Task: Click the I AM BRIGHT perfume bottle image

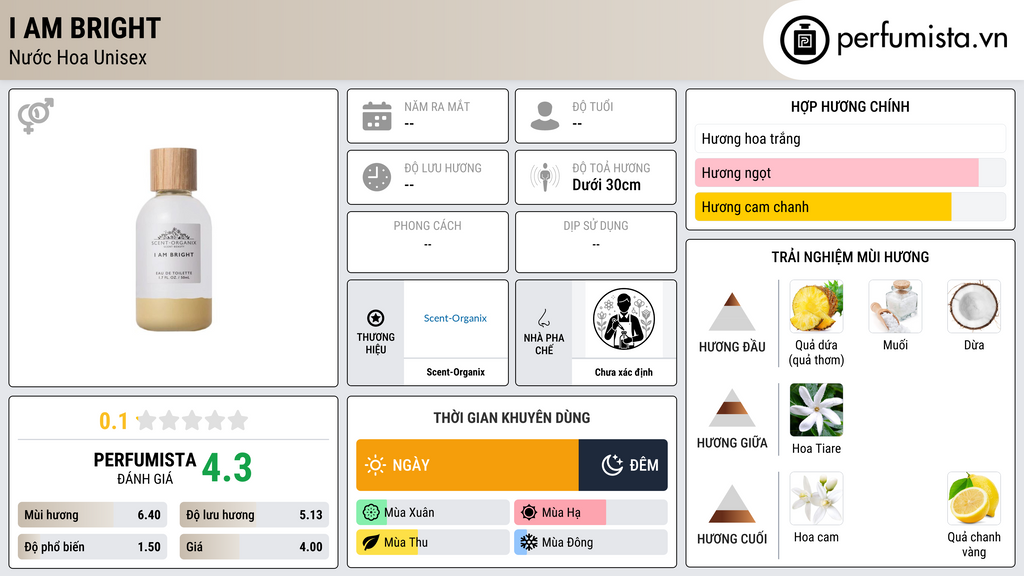Action: (x=174, y=239)
